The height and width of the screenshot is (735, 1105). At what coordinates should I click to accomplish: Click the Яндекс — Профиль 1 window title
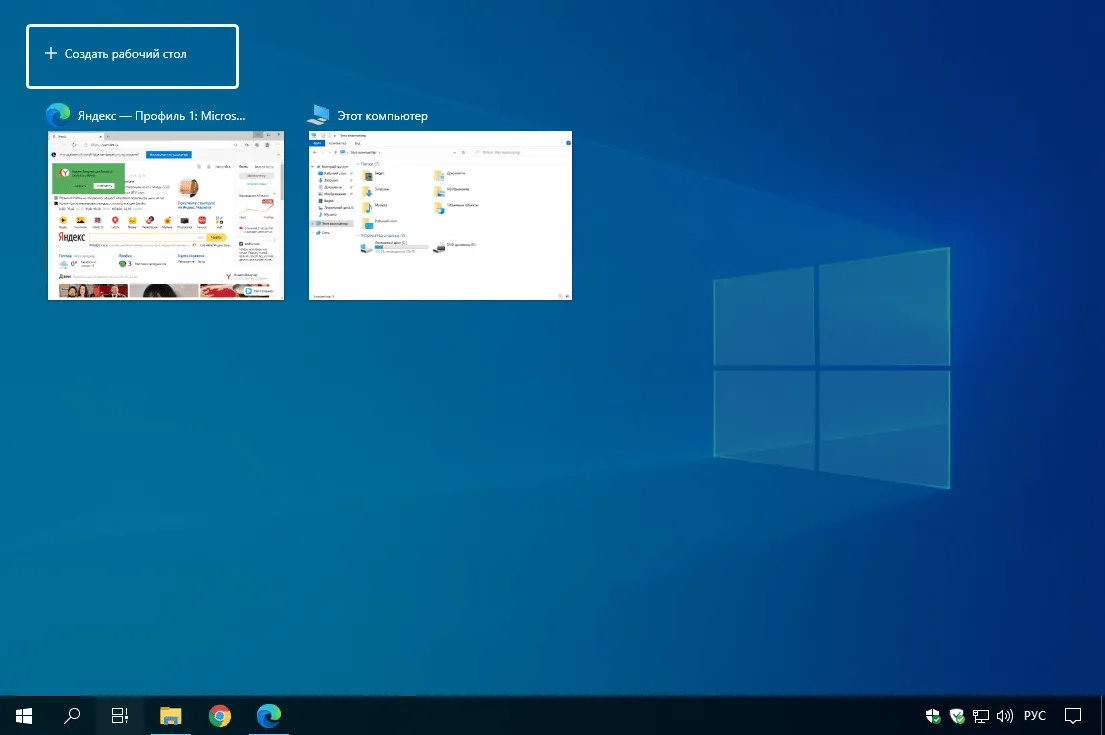[x=161, y=116]
